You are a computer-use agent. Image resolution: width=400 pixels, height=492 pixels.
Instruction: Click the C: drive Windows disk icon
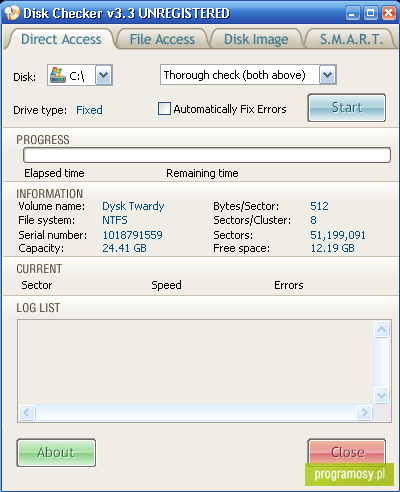point(58,75)
